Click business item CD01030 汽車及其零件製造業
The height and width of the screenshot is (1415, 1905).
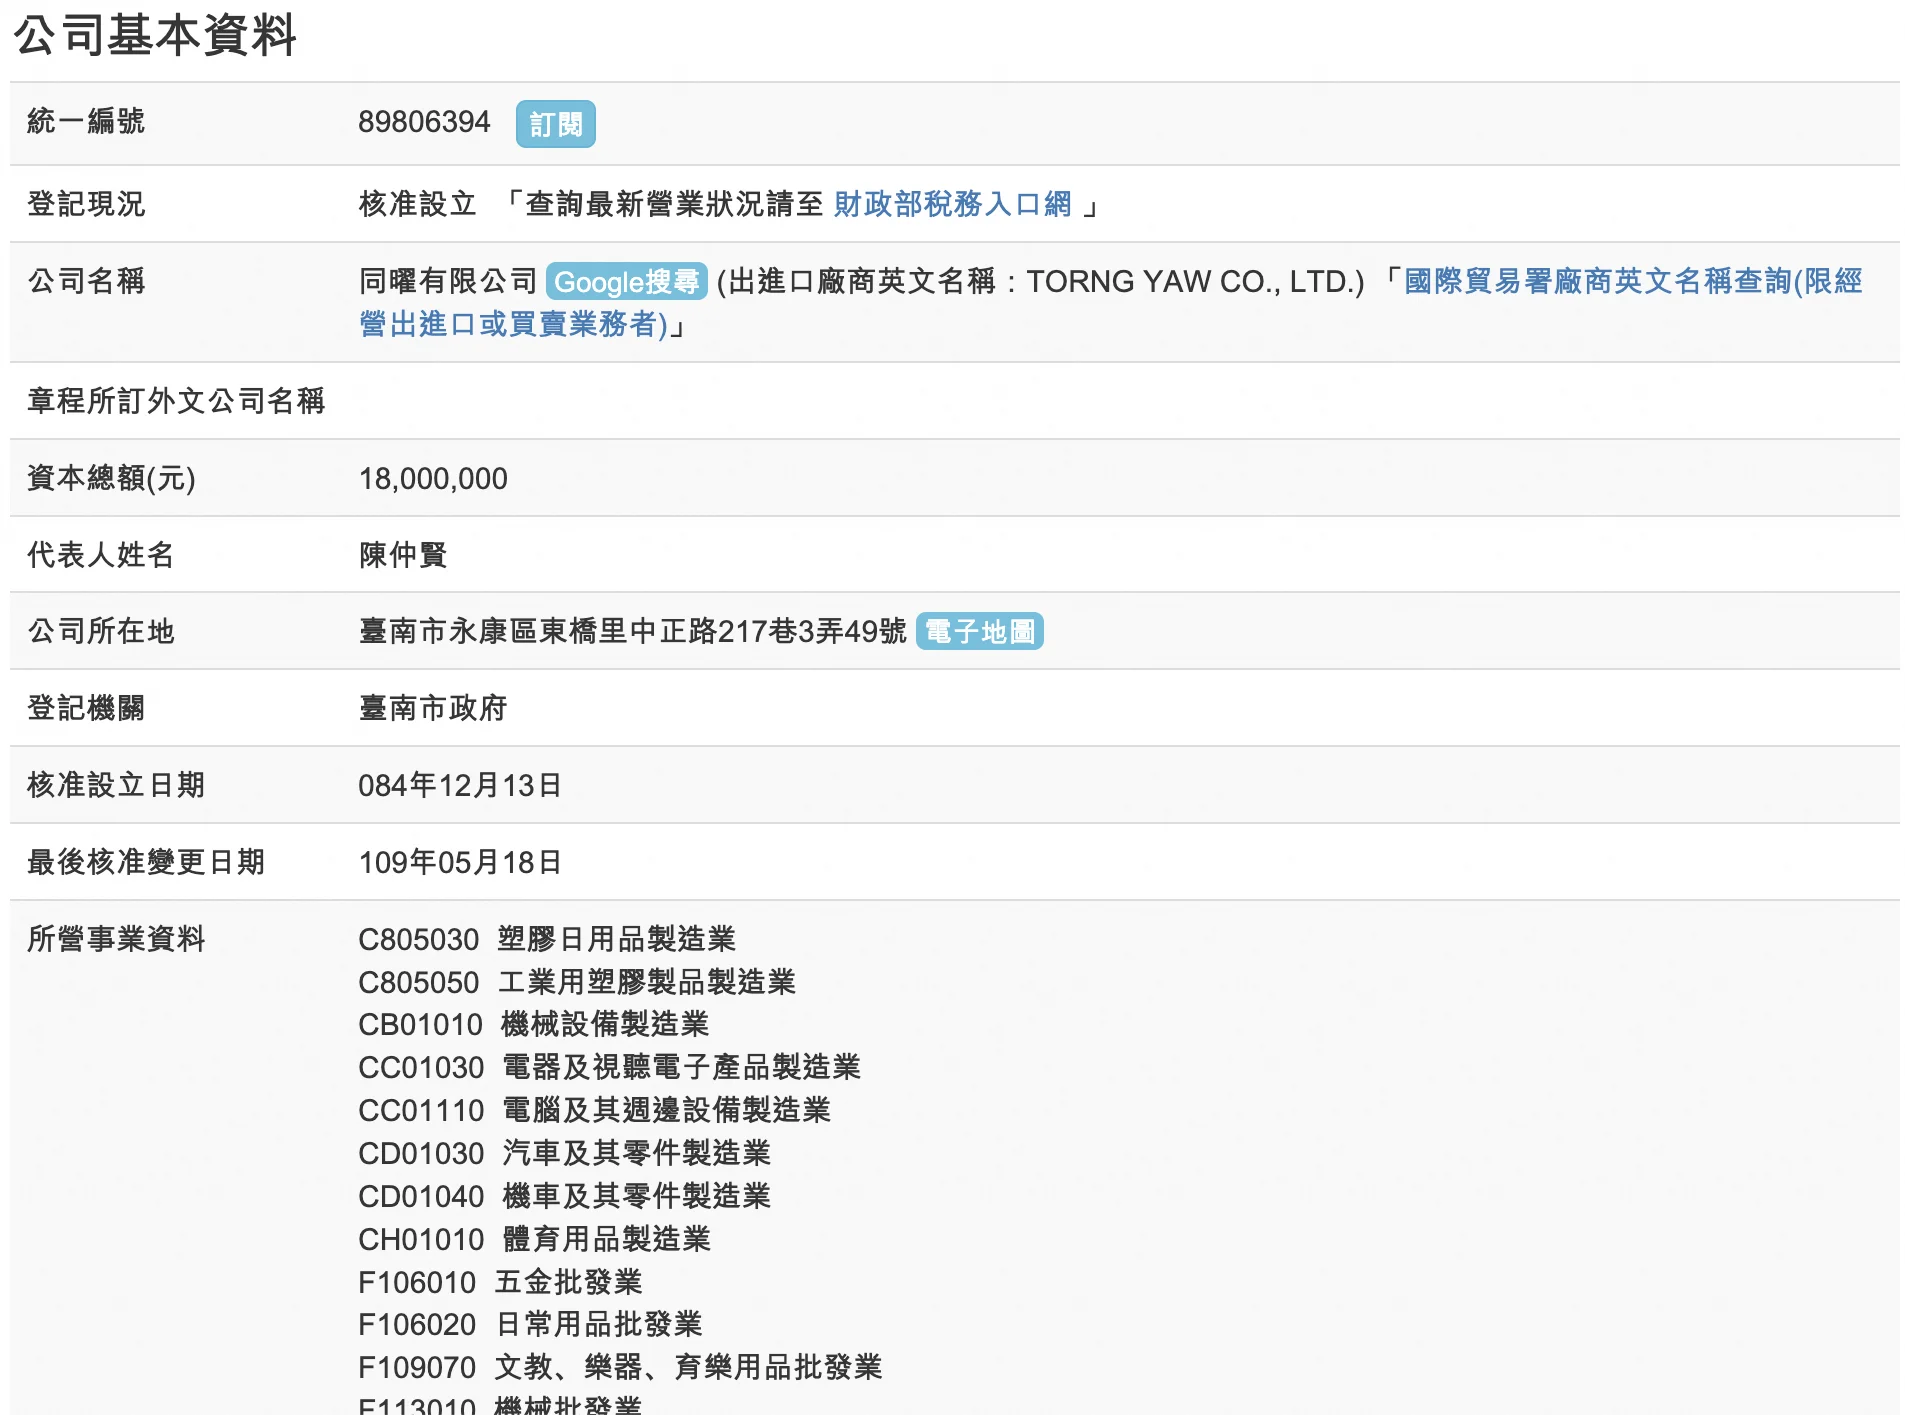coord(564,1154)
